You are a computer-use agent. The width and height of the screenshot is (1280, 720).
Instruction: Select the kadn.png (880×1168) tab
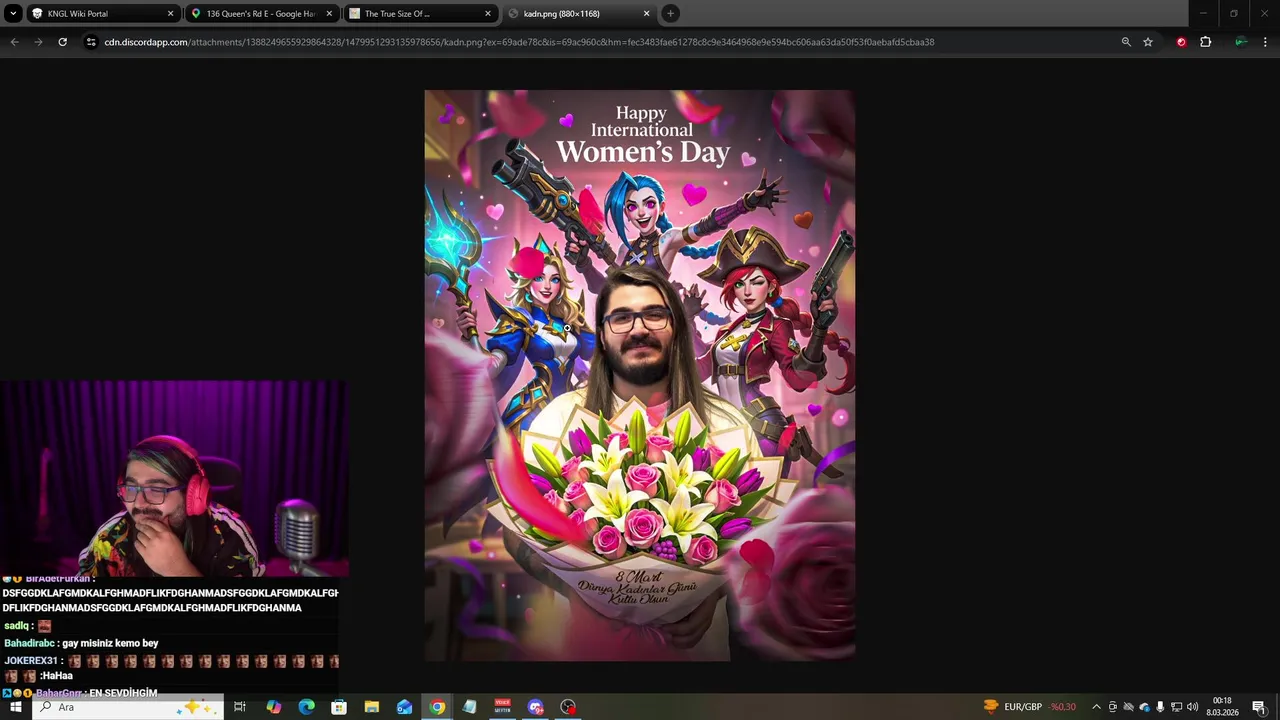click(x=578, y=14)
